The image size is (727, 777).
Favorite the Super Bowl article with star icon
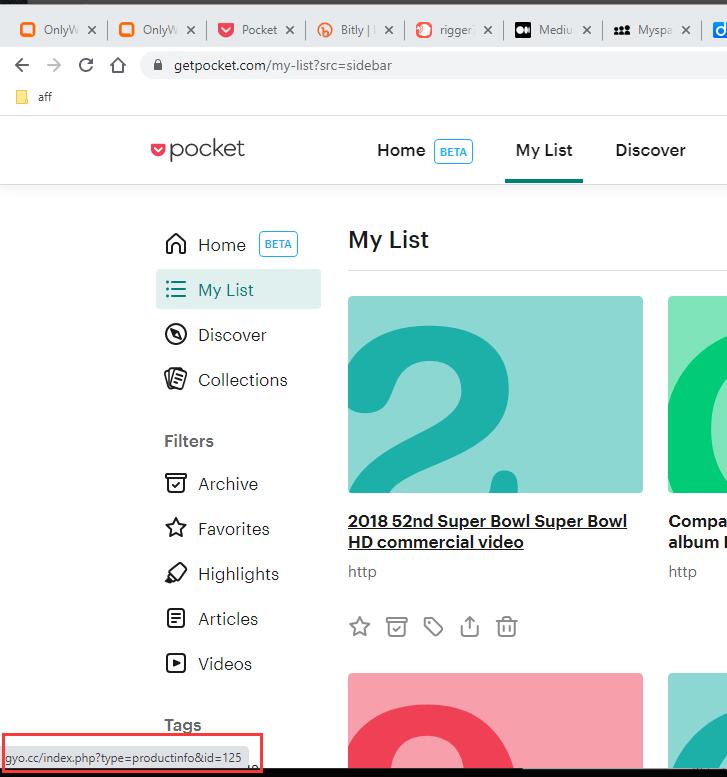pyautogui.click(x=360, y=627)
